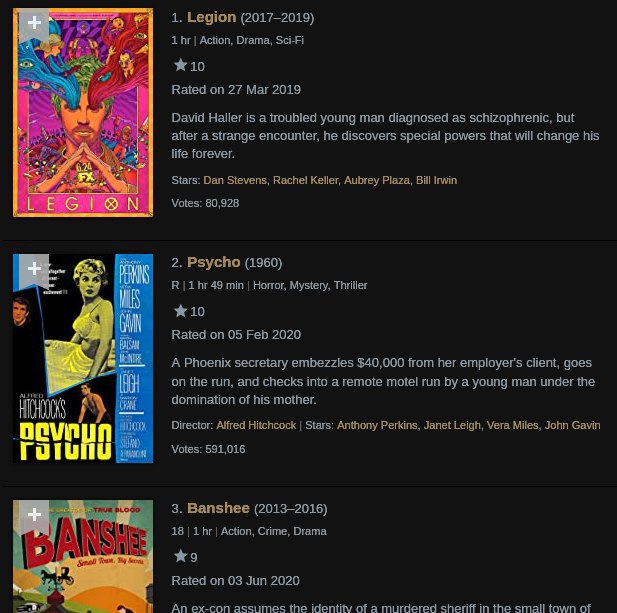Open the Banshee title link
The width and height of the screenshot is (617, 613).
218,508
